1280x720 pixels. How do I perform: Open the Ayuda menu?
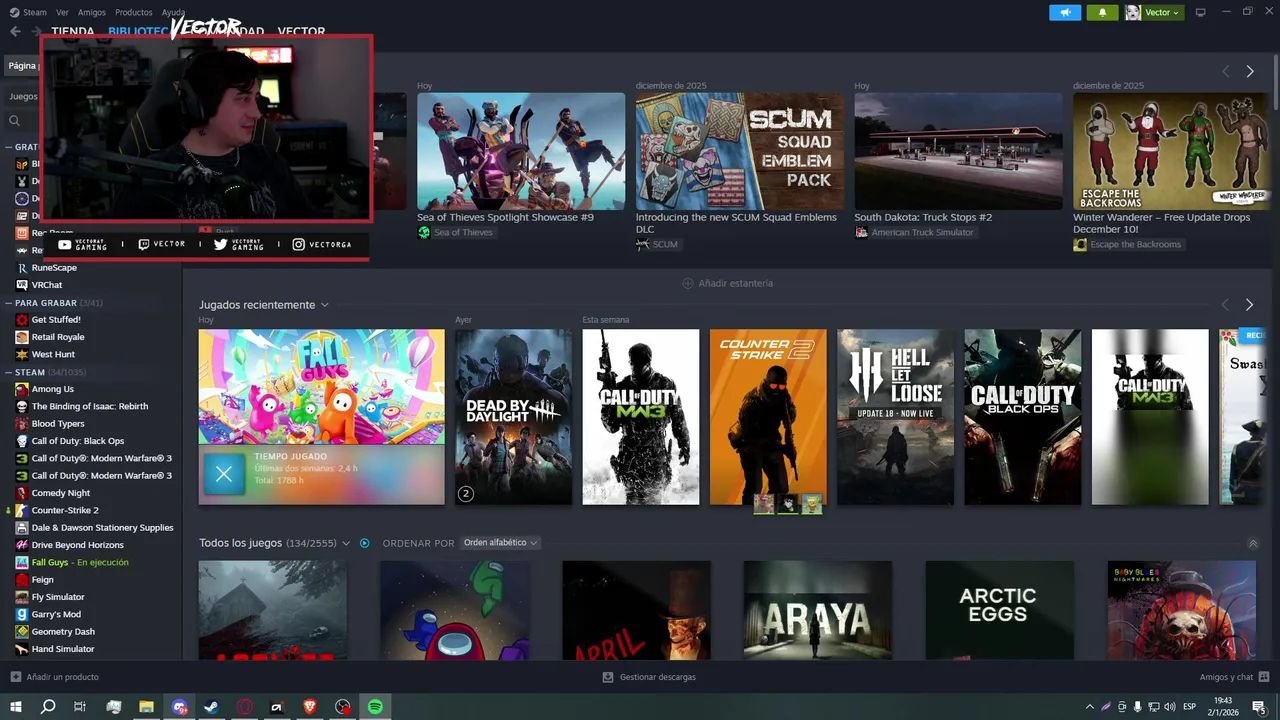click(x=173, y=12)
